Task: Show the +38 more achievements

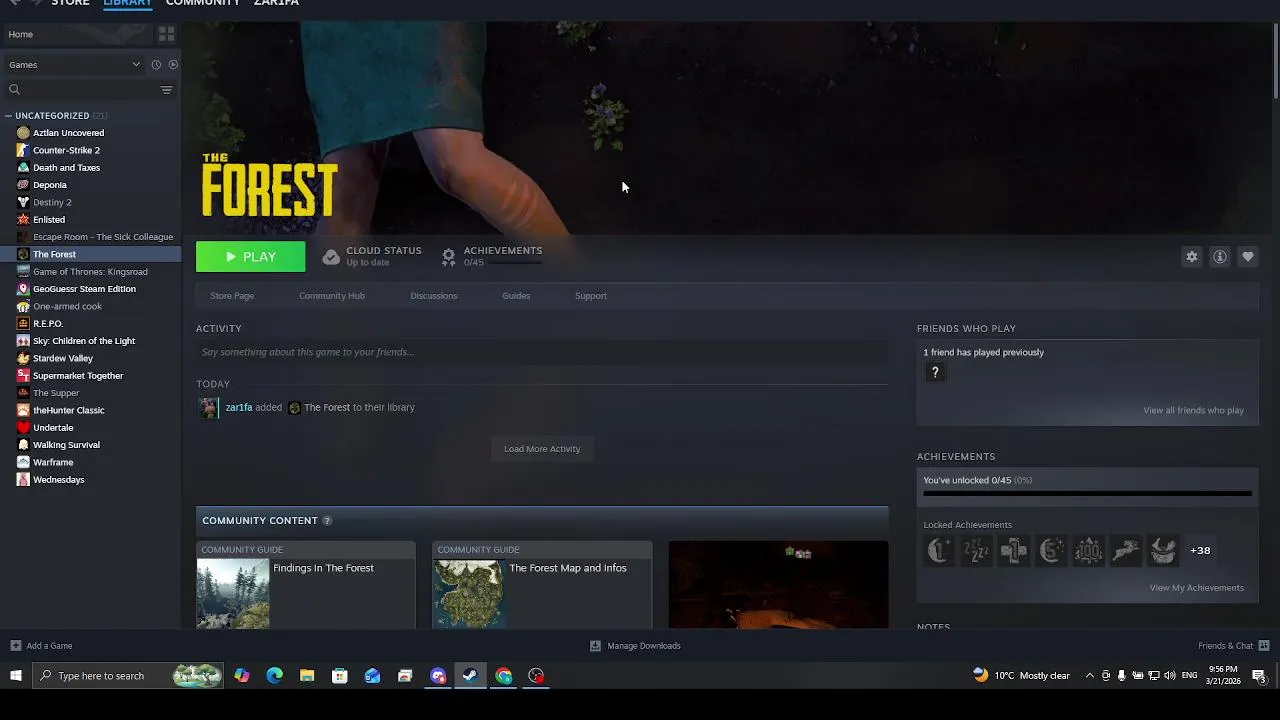Action: 1200,550
